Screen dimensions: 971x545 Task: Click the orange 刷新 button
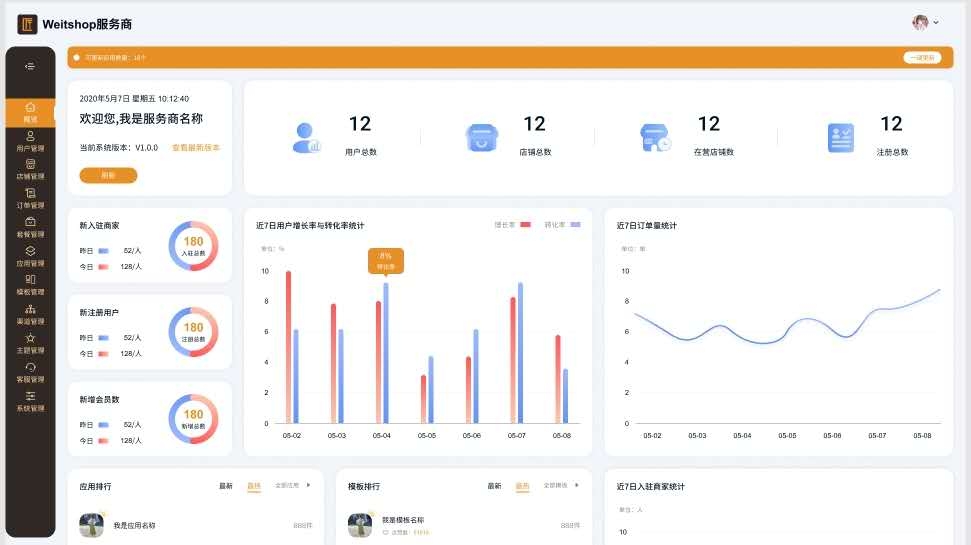[108, 175]
